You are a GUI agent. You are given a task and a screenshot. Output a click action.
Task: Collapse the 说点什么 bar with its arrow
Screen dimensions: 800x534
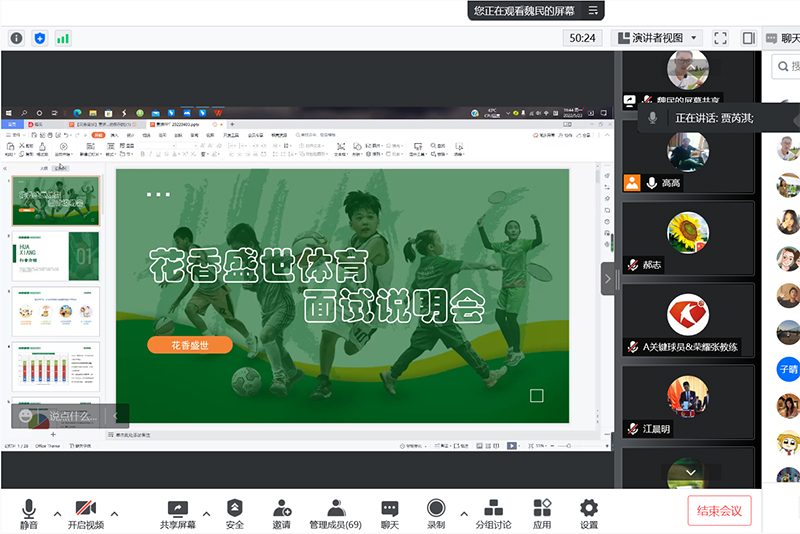tap(116, 416)
